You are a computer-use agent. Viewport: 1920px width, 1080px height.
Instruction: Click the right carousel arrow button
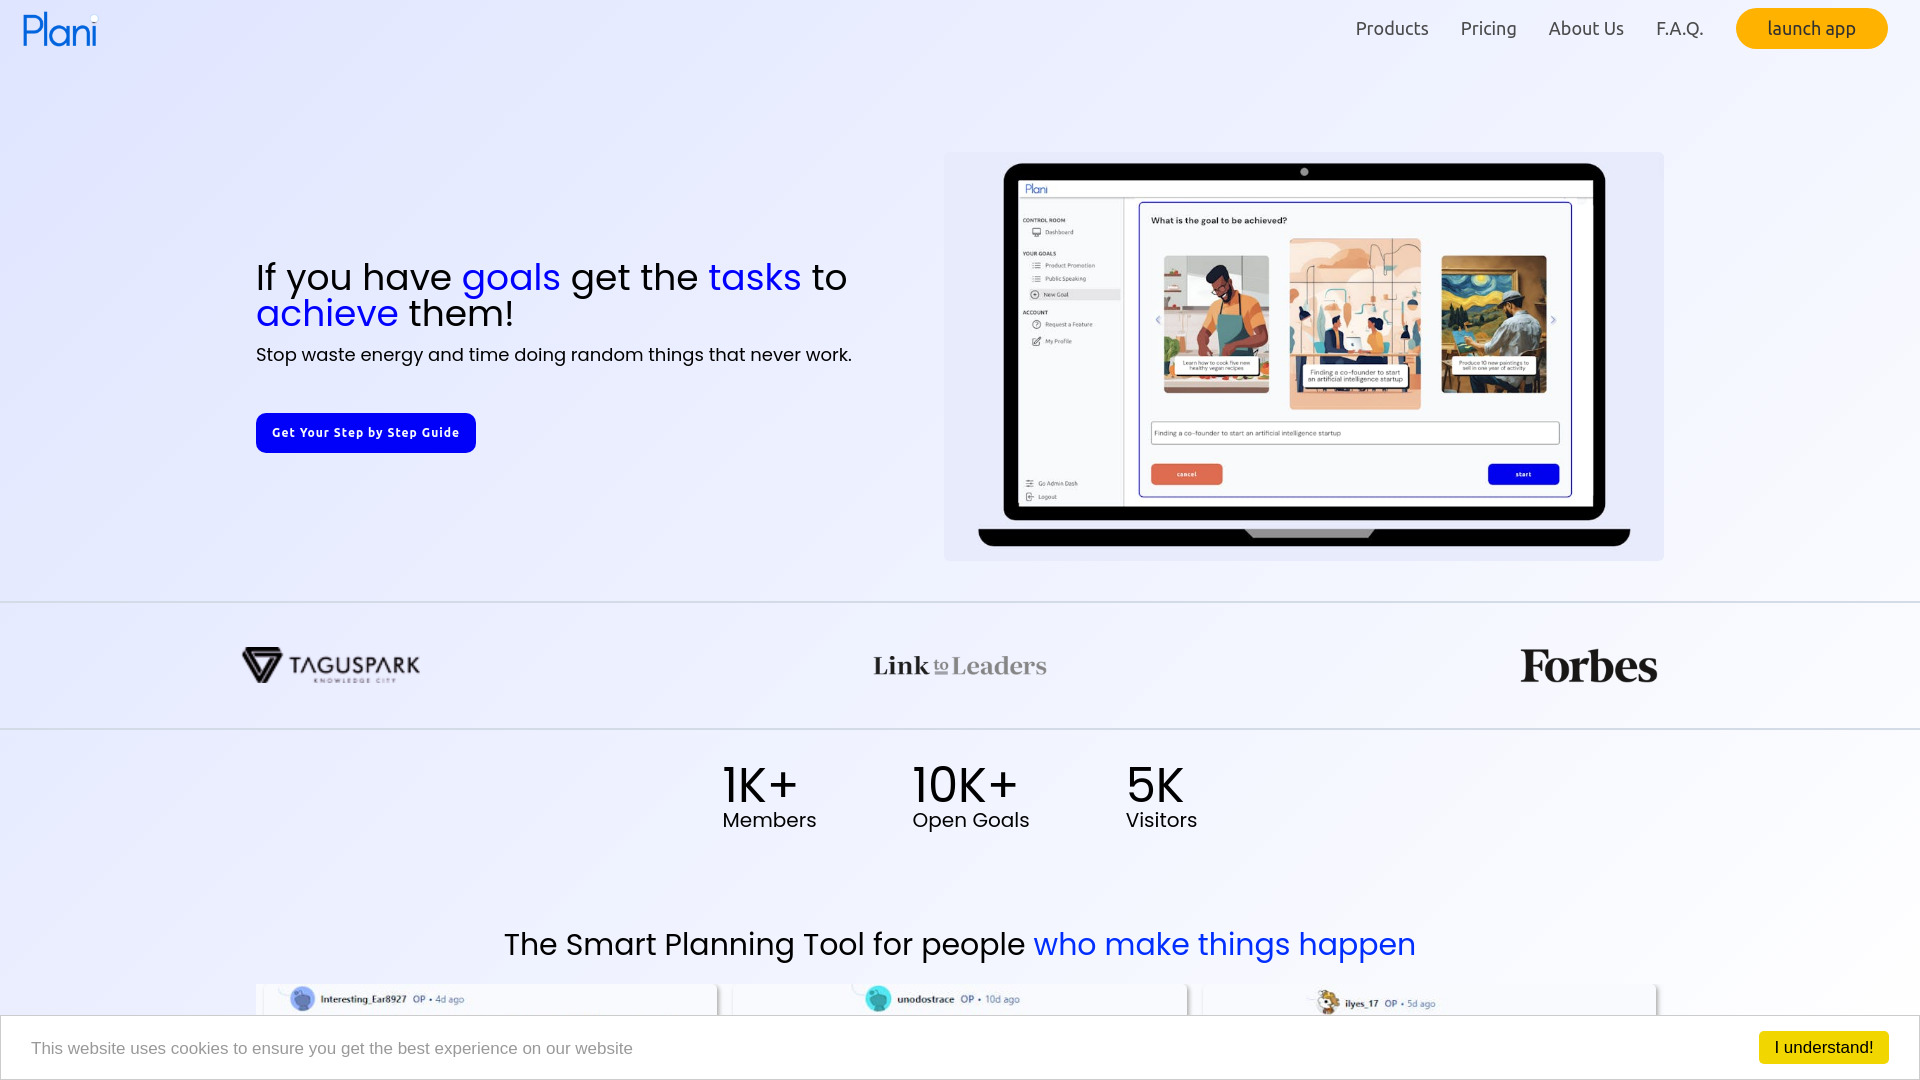[1553, 320]
